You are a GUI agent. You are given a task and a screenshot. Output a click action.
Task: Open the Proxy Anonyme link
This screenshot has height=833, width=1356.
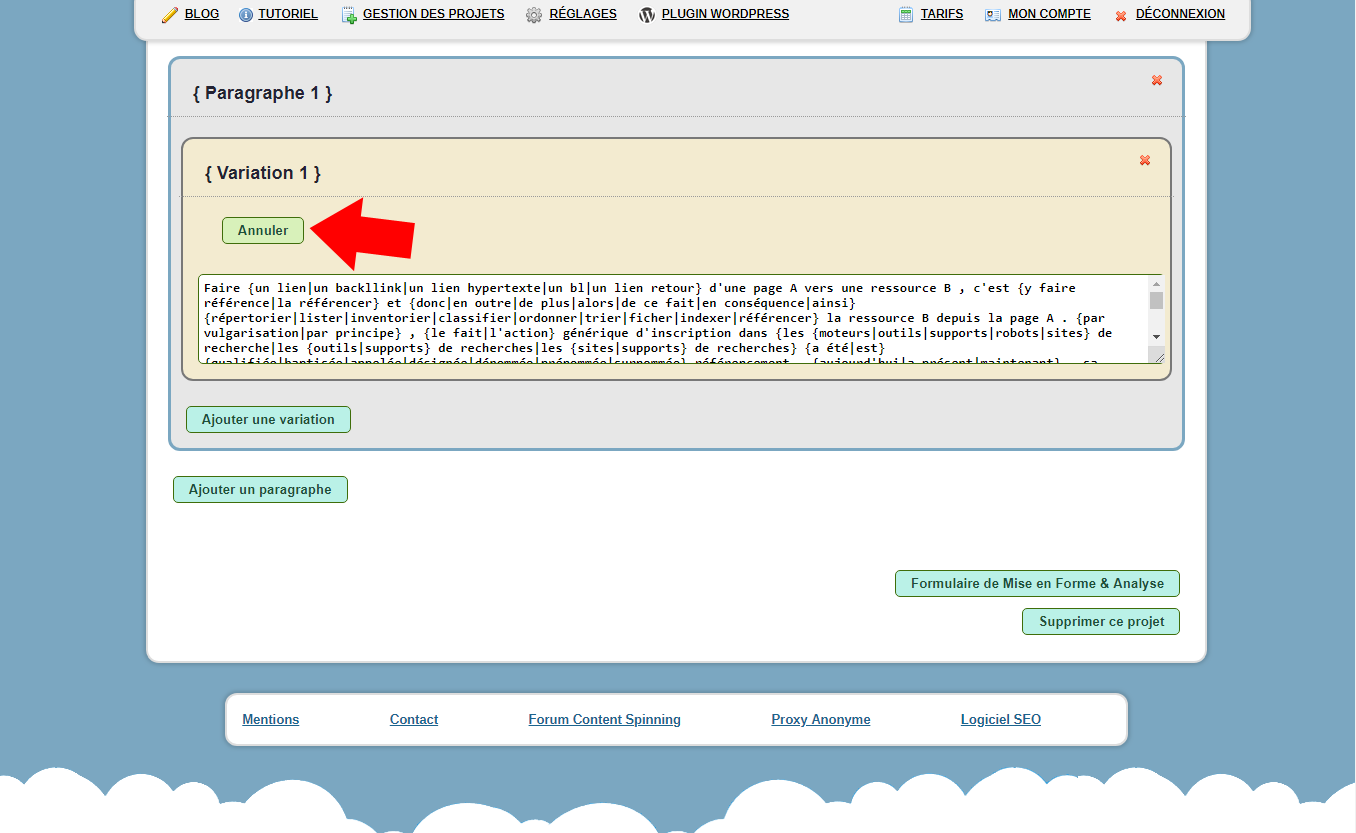point(821,719)
